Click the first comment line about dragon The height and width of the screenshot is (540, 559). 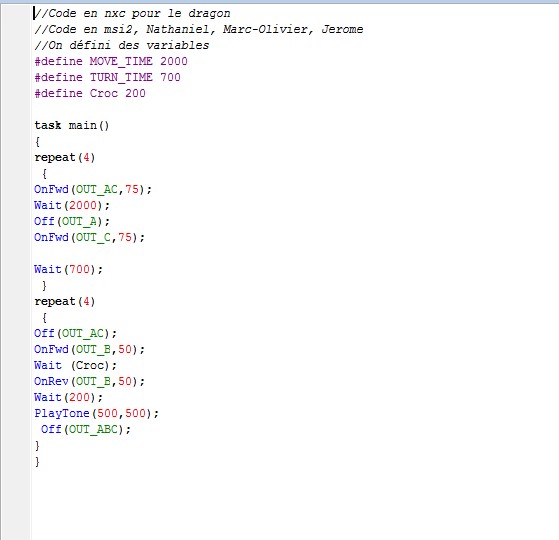pos(132,14)
